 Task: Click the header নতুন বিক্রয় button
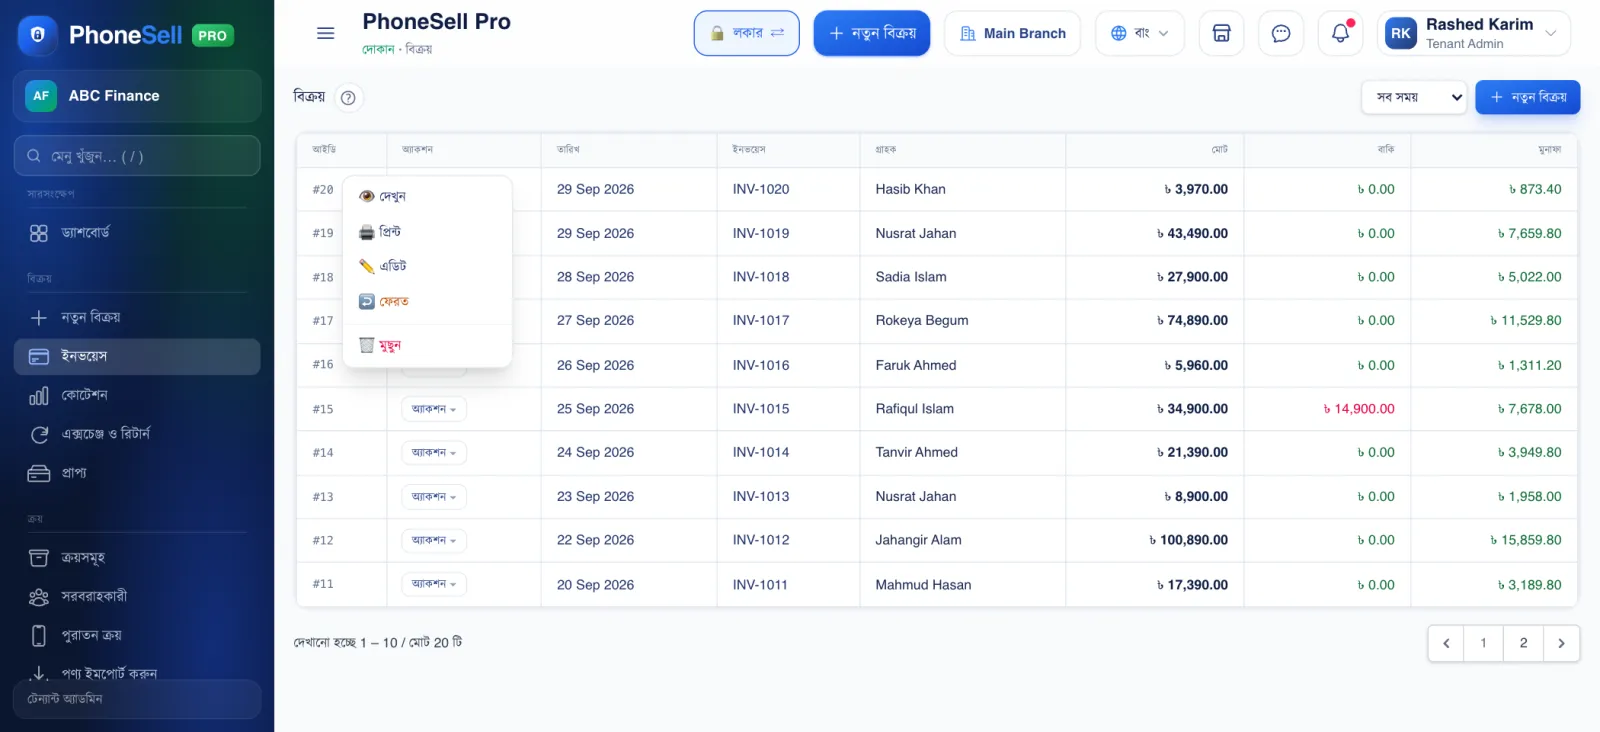(x=871, y=33)
